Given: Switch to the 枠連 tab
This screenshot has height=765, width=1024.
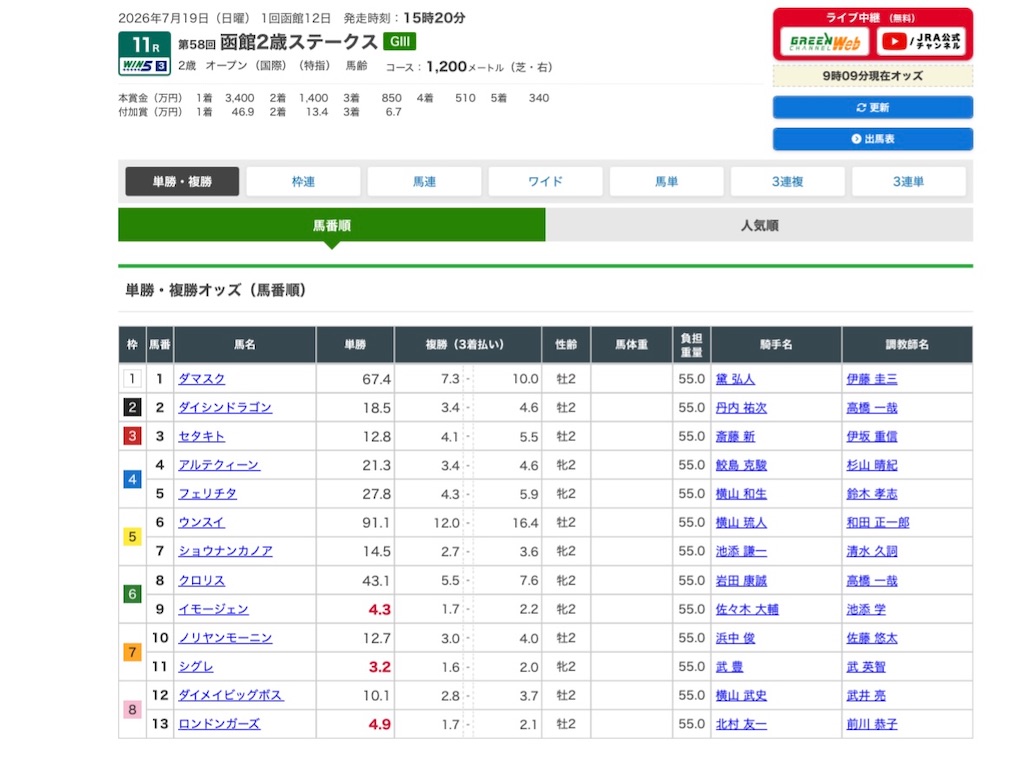Looking at the screenshot, I should coord(303,182).
